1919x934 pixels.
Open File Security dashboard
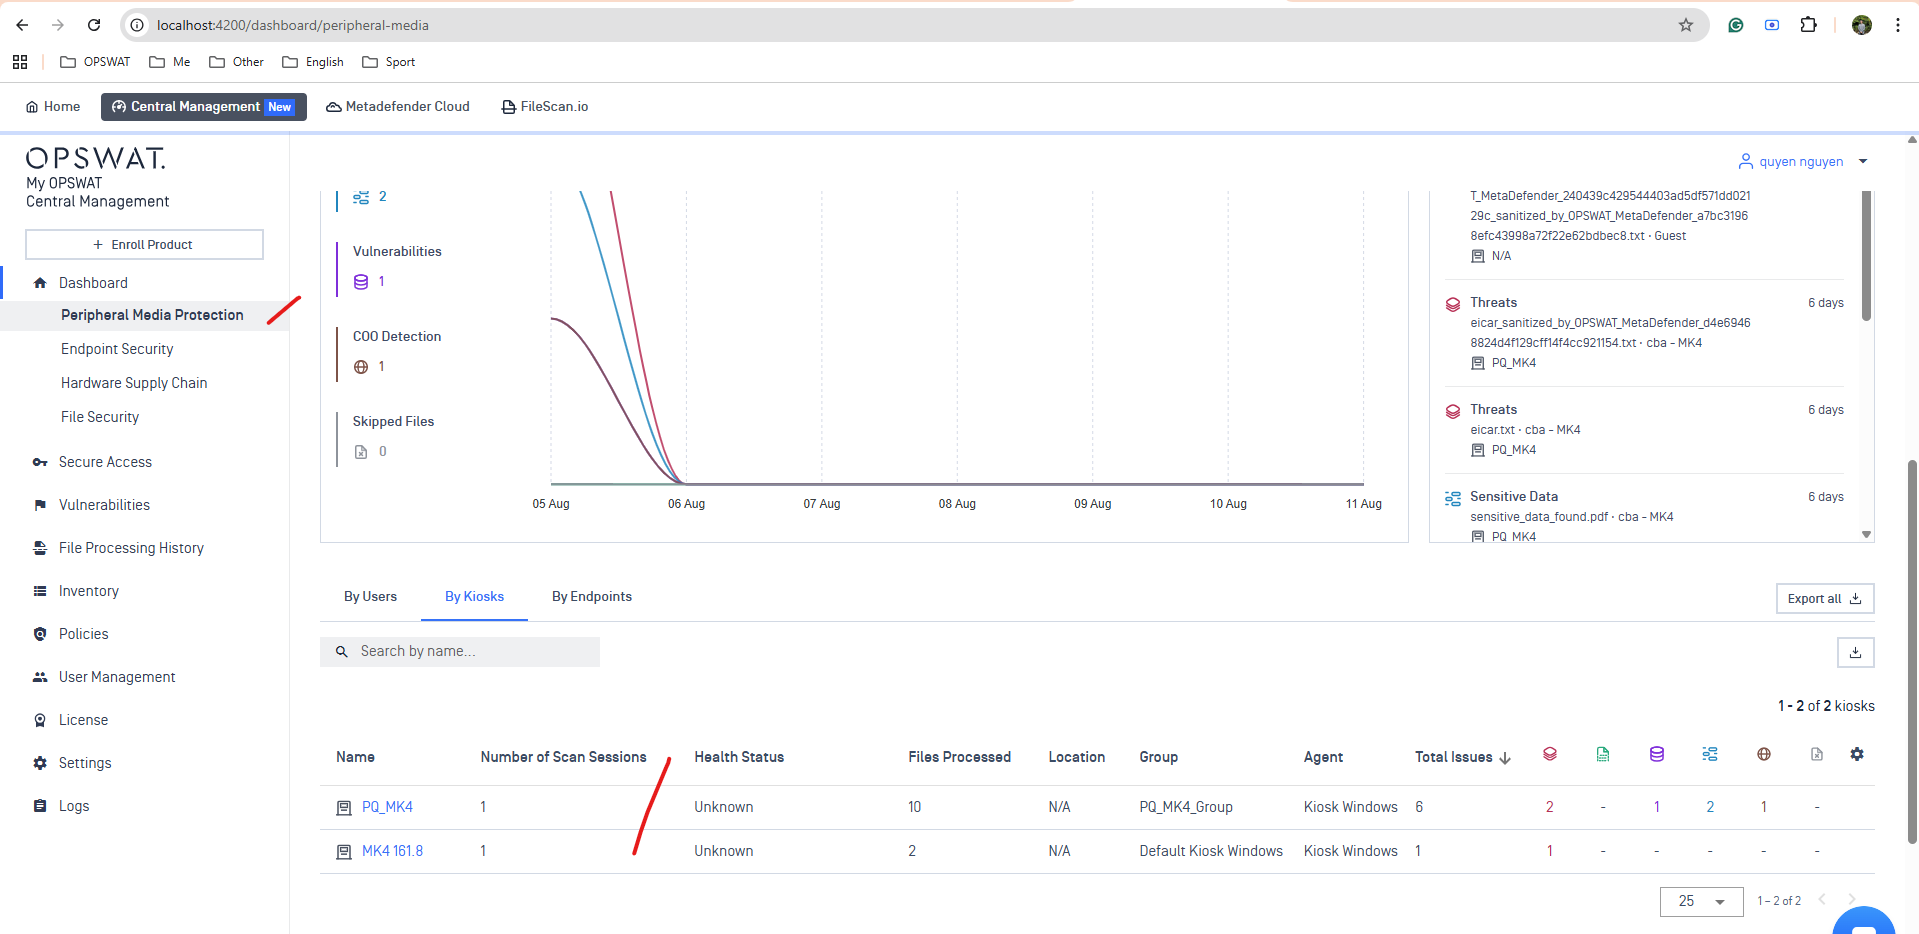click(100, 417)
